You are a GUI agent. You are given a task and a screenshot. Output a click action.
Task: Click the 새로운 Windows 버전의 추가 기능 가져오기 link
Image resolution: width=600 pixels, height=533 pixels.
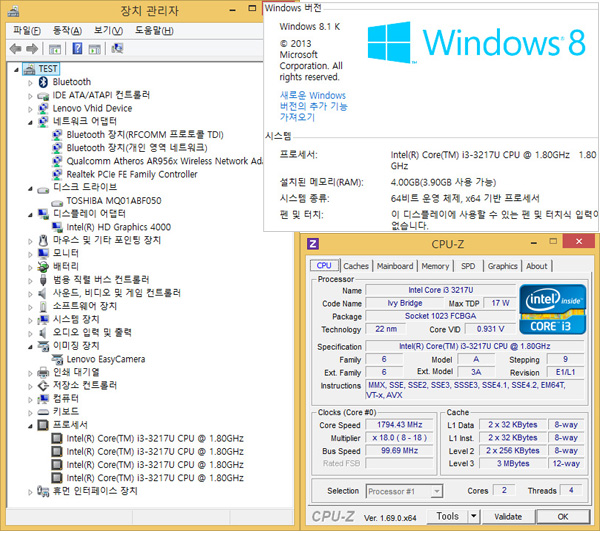click(313, 106)
